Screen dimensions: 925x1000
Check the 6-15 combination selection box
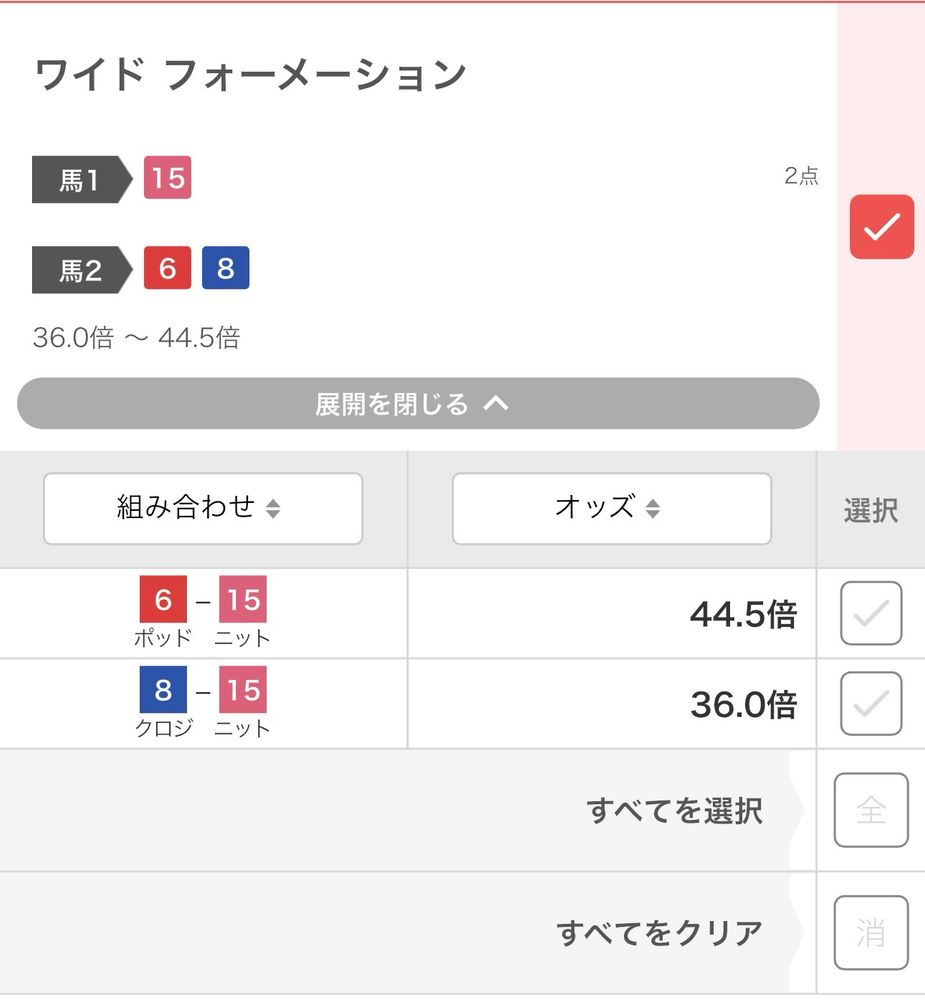[x=871, y=613]
